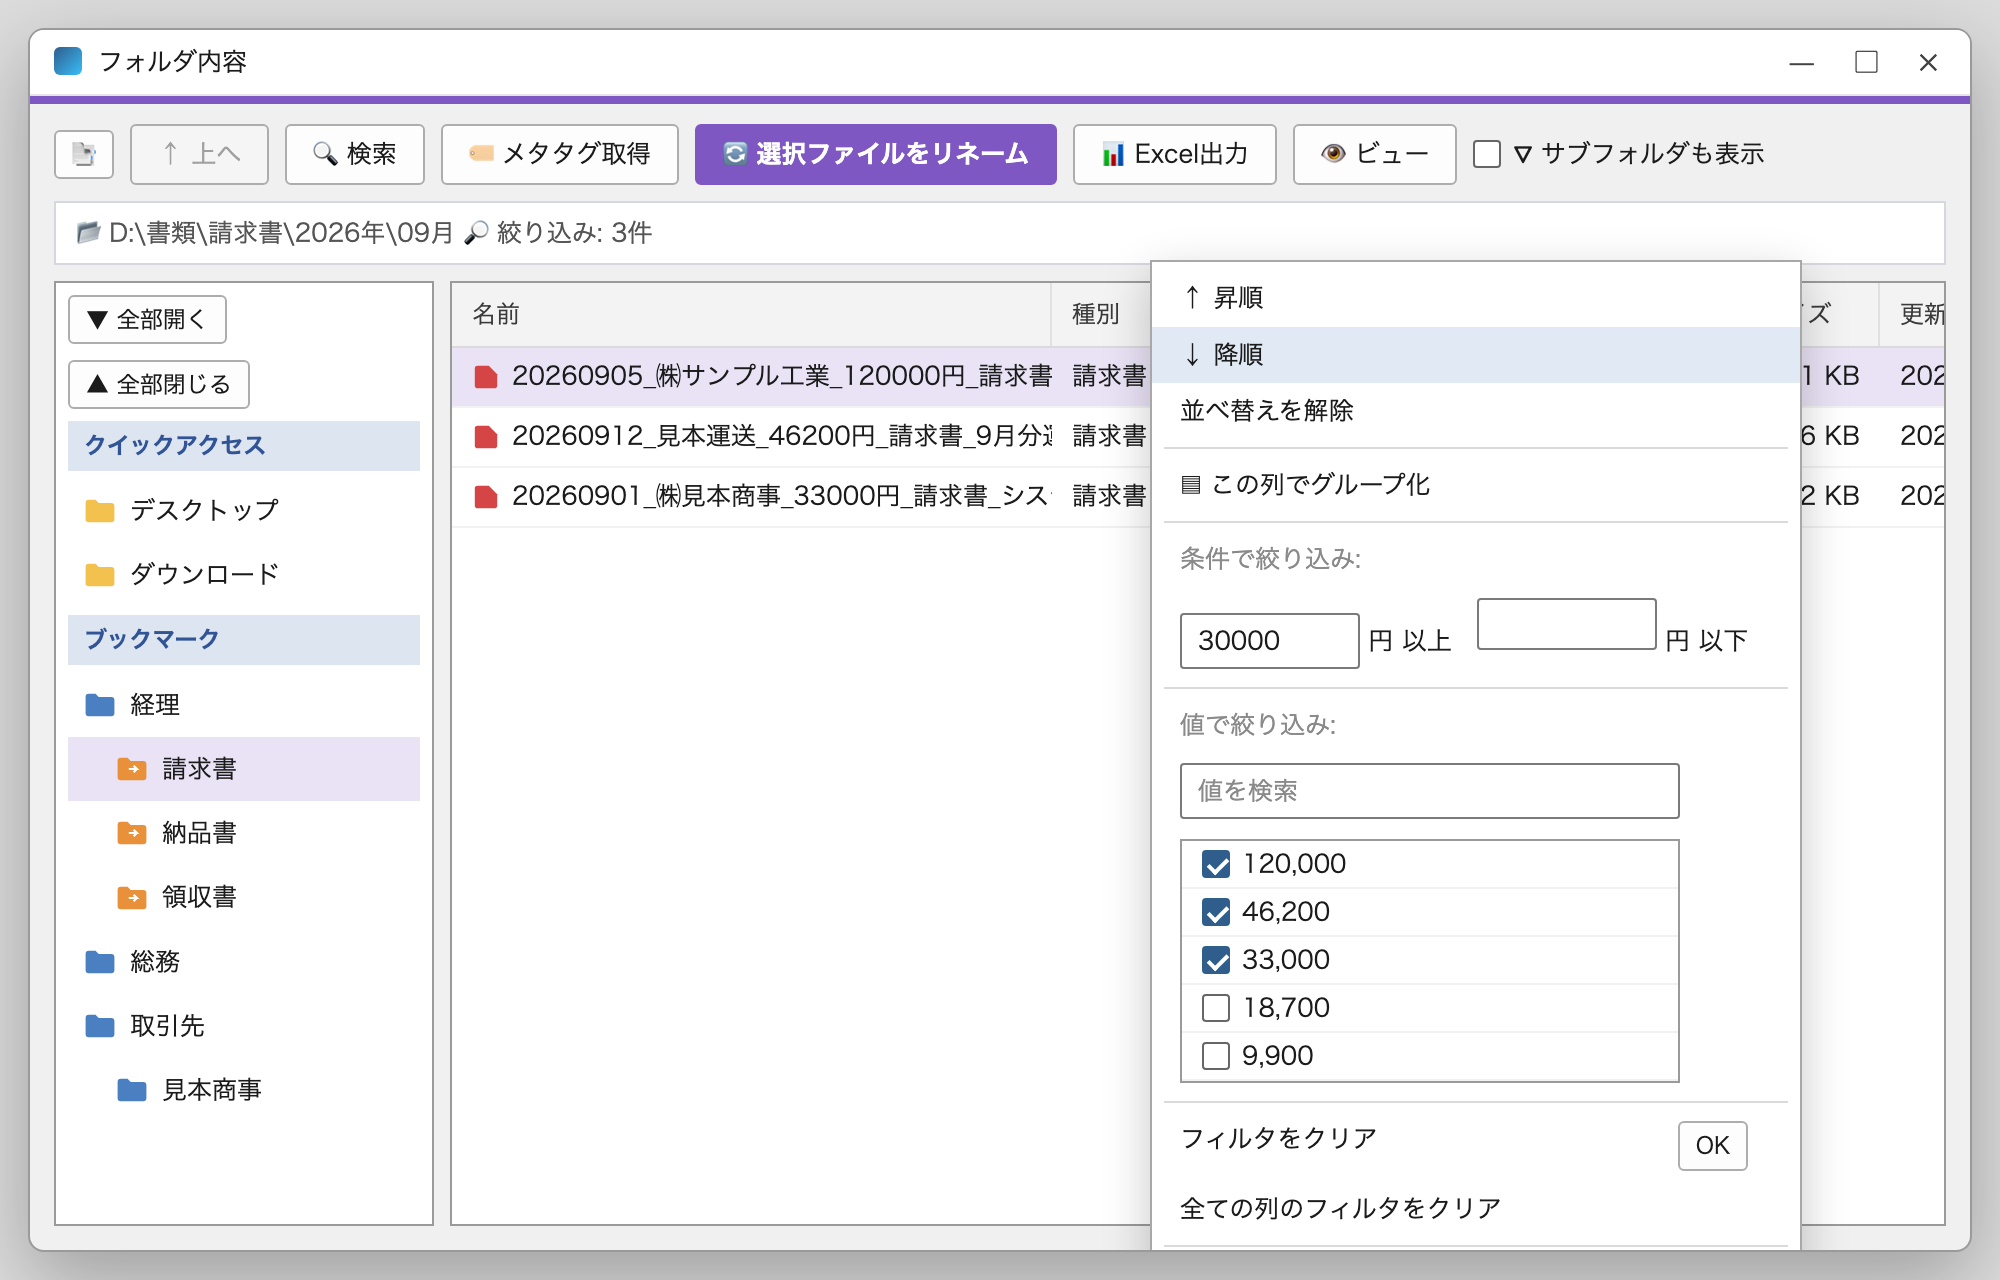
Task: Click メタタグ取得 button
Action: click(x=560, y=154)
